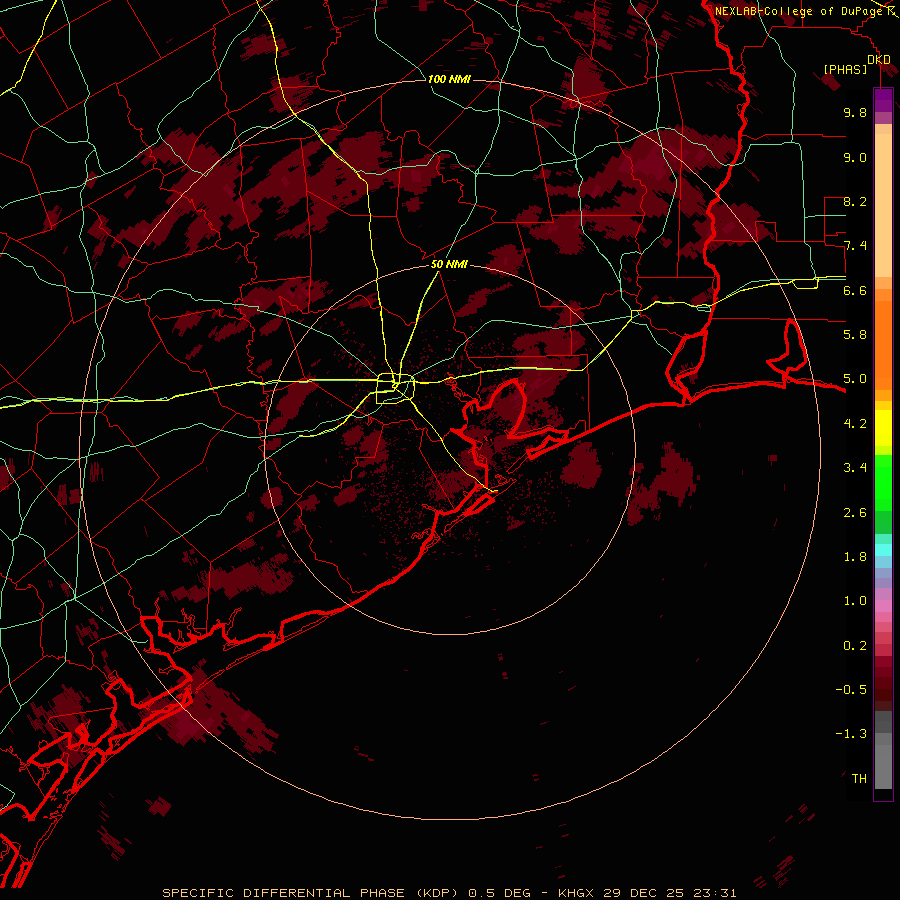The height and width of the screenshot is (900, 900).
Task: Click the 2.6 scale value
Action: [855, 513]
